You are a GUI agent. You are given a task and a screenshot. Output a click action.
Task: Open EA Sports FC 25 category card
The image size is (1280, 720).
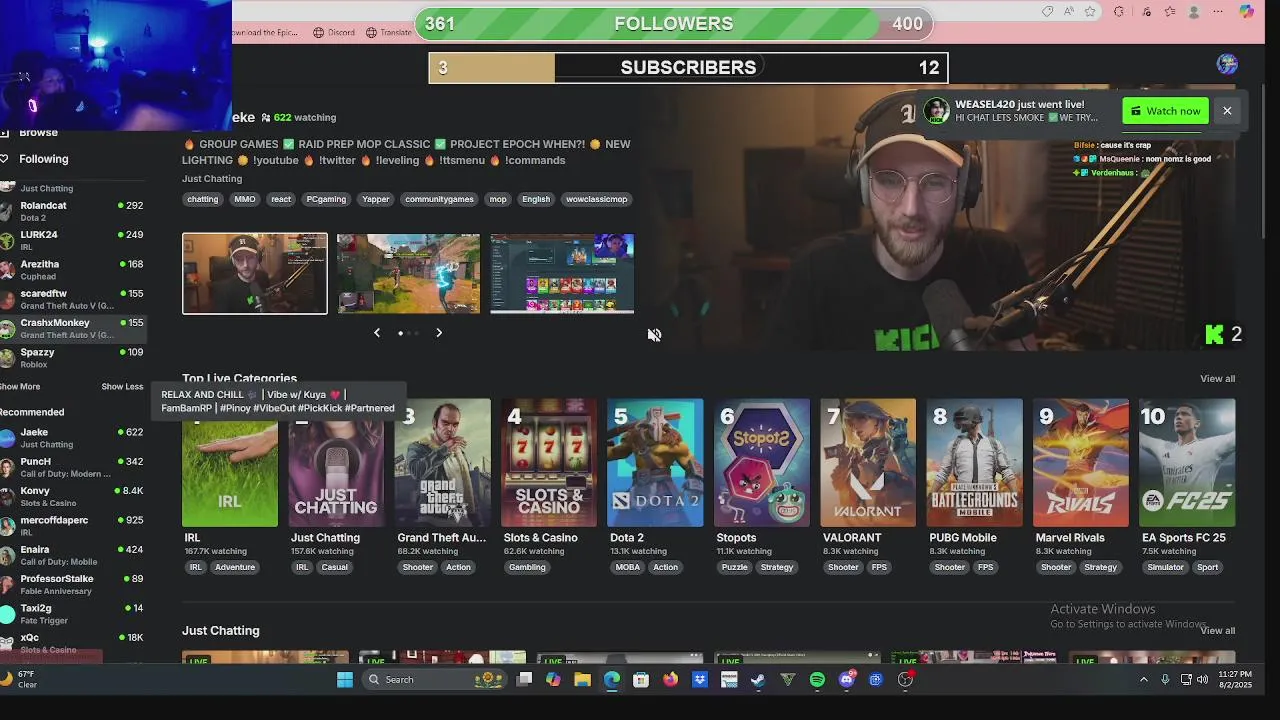click(x=1188, y=463)
